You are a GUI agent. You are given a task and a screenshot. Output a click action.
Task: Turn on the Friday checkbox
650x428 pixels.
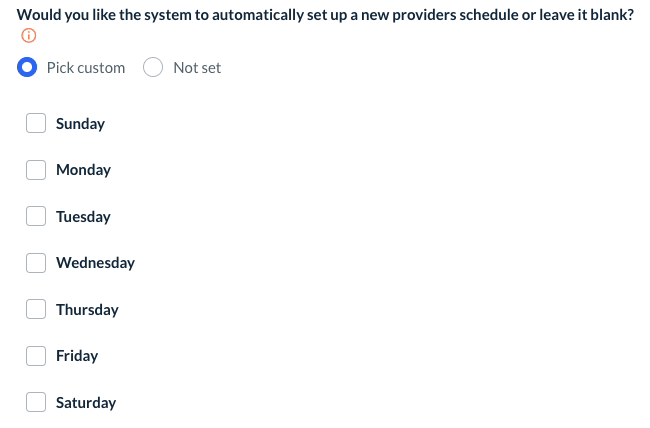pos(36,356)
